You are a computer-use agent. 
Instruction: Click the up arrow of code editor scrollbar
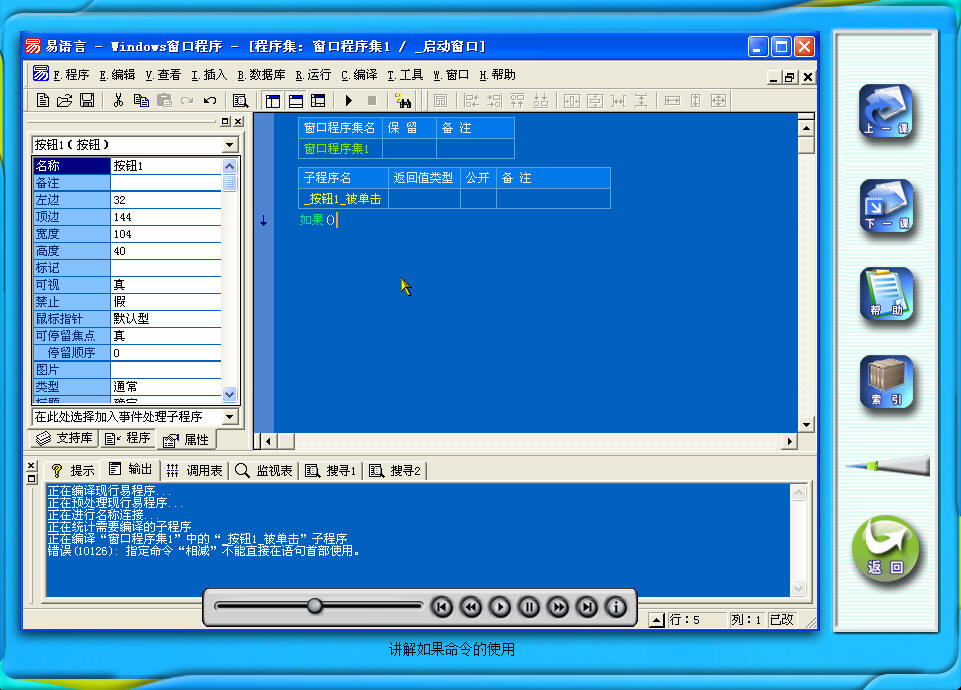click(806, 128)
